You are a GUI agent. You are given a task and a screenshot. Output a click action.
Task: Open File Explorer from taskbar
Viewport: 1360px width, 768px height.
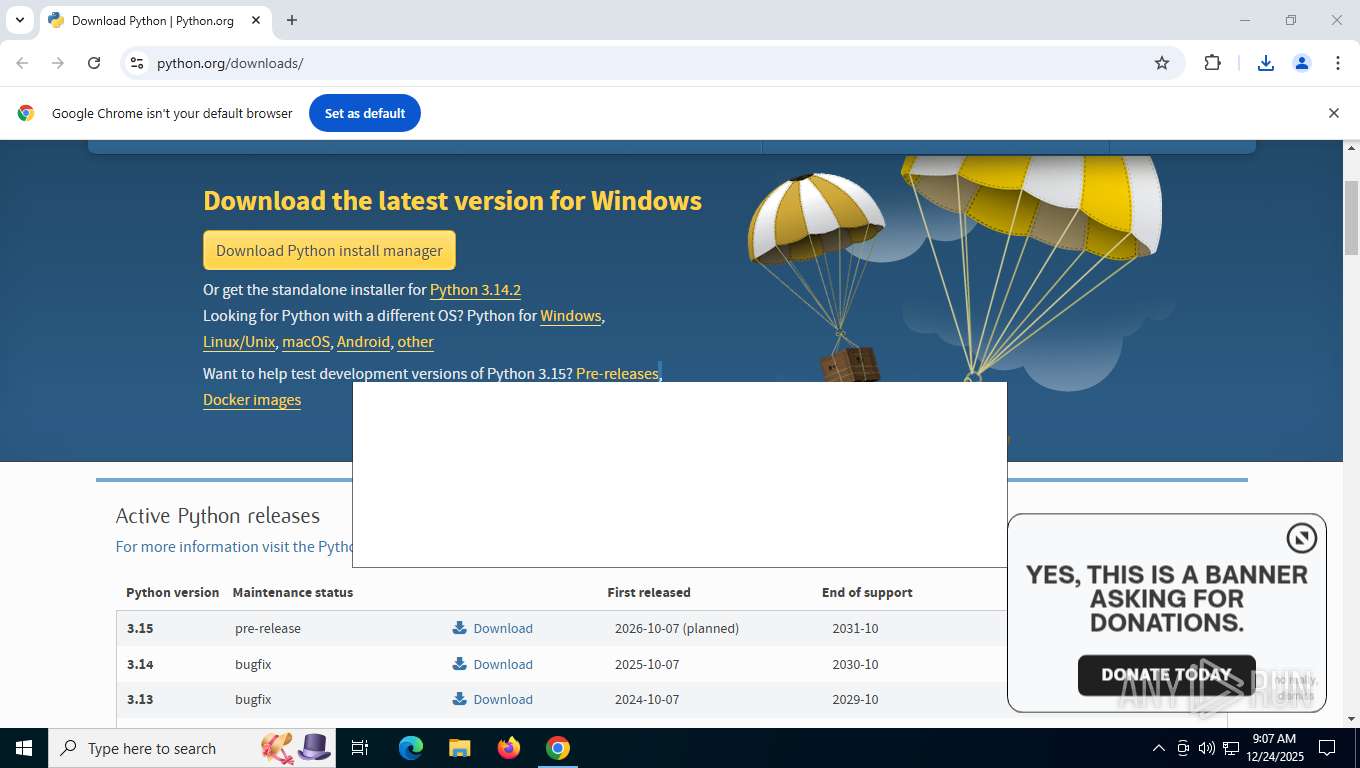pyautogui.click(x=459, y=748)
